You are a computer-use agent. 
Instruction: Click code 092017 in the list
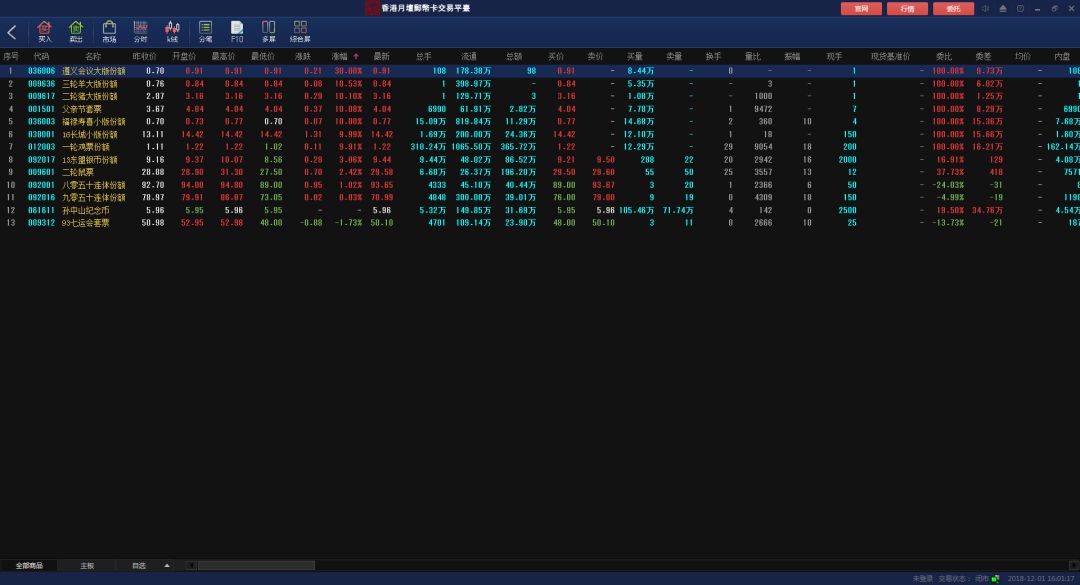(41, 160)
